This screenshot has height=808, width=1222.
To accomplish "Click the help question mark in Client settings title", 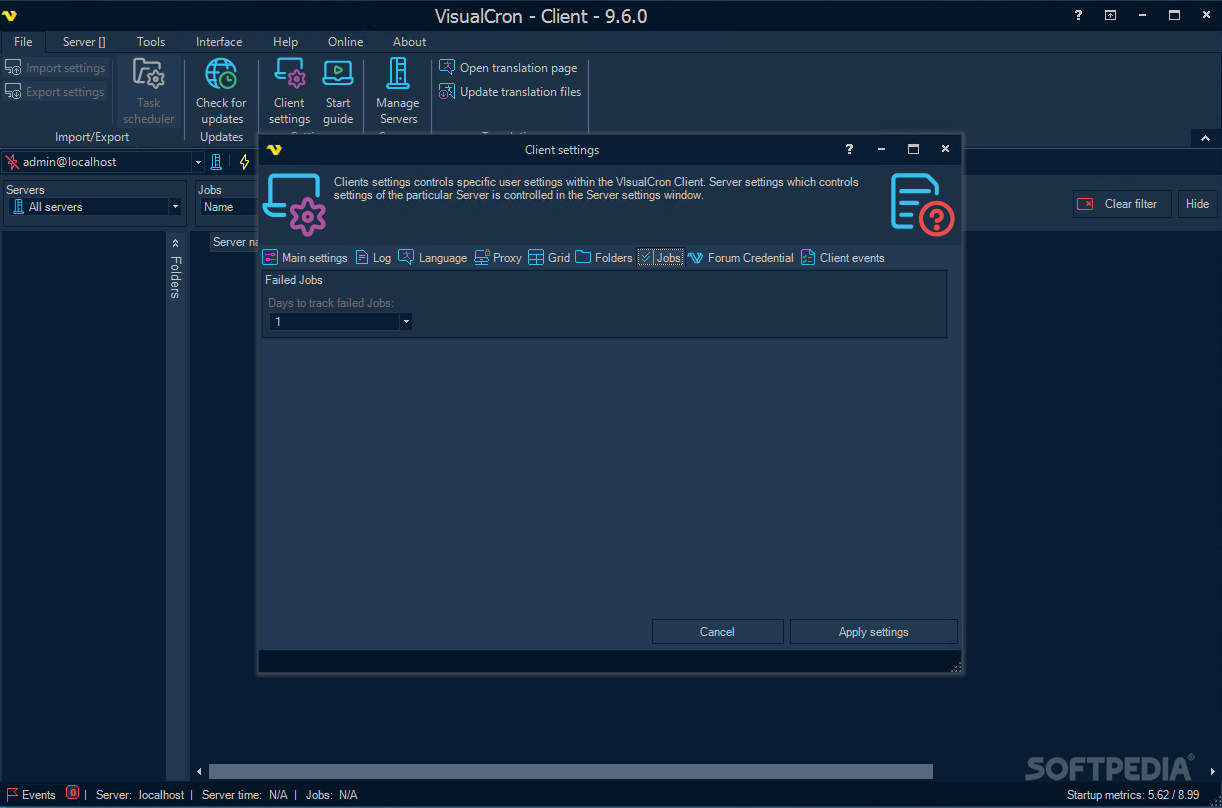I will (850, 149).
